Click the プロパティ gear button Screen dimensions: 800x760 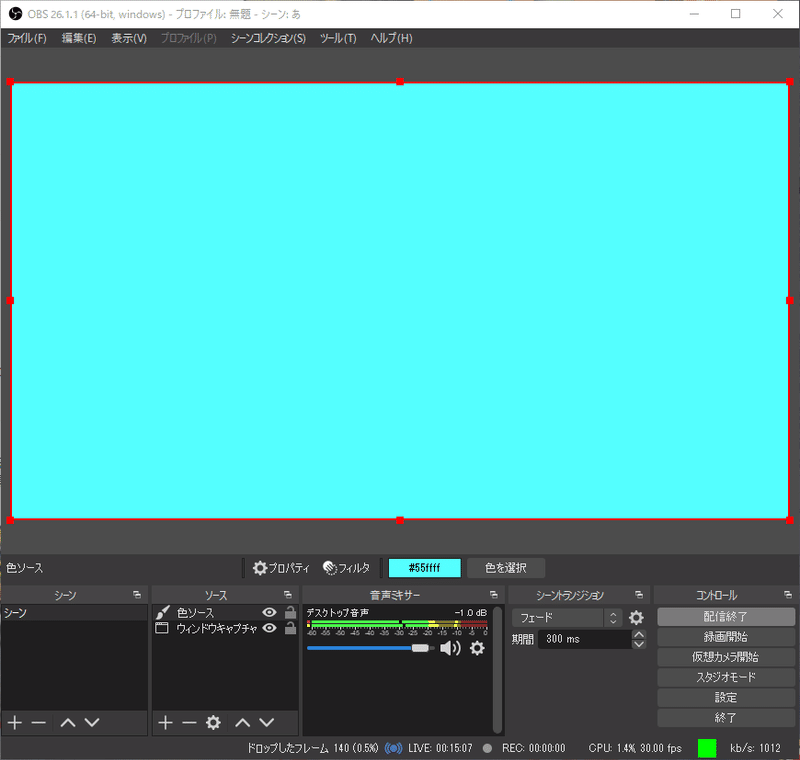click(282, 568)
